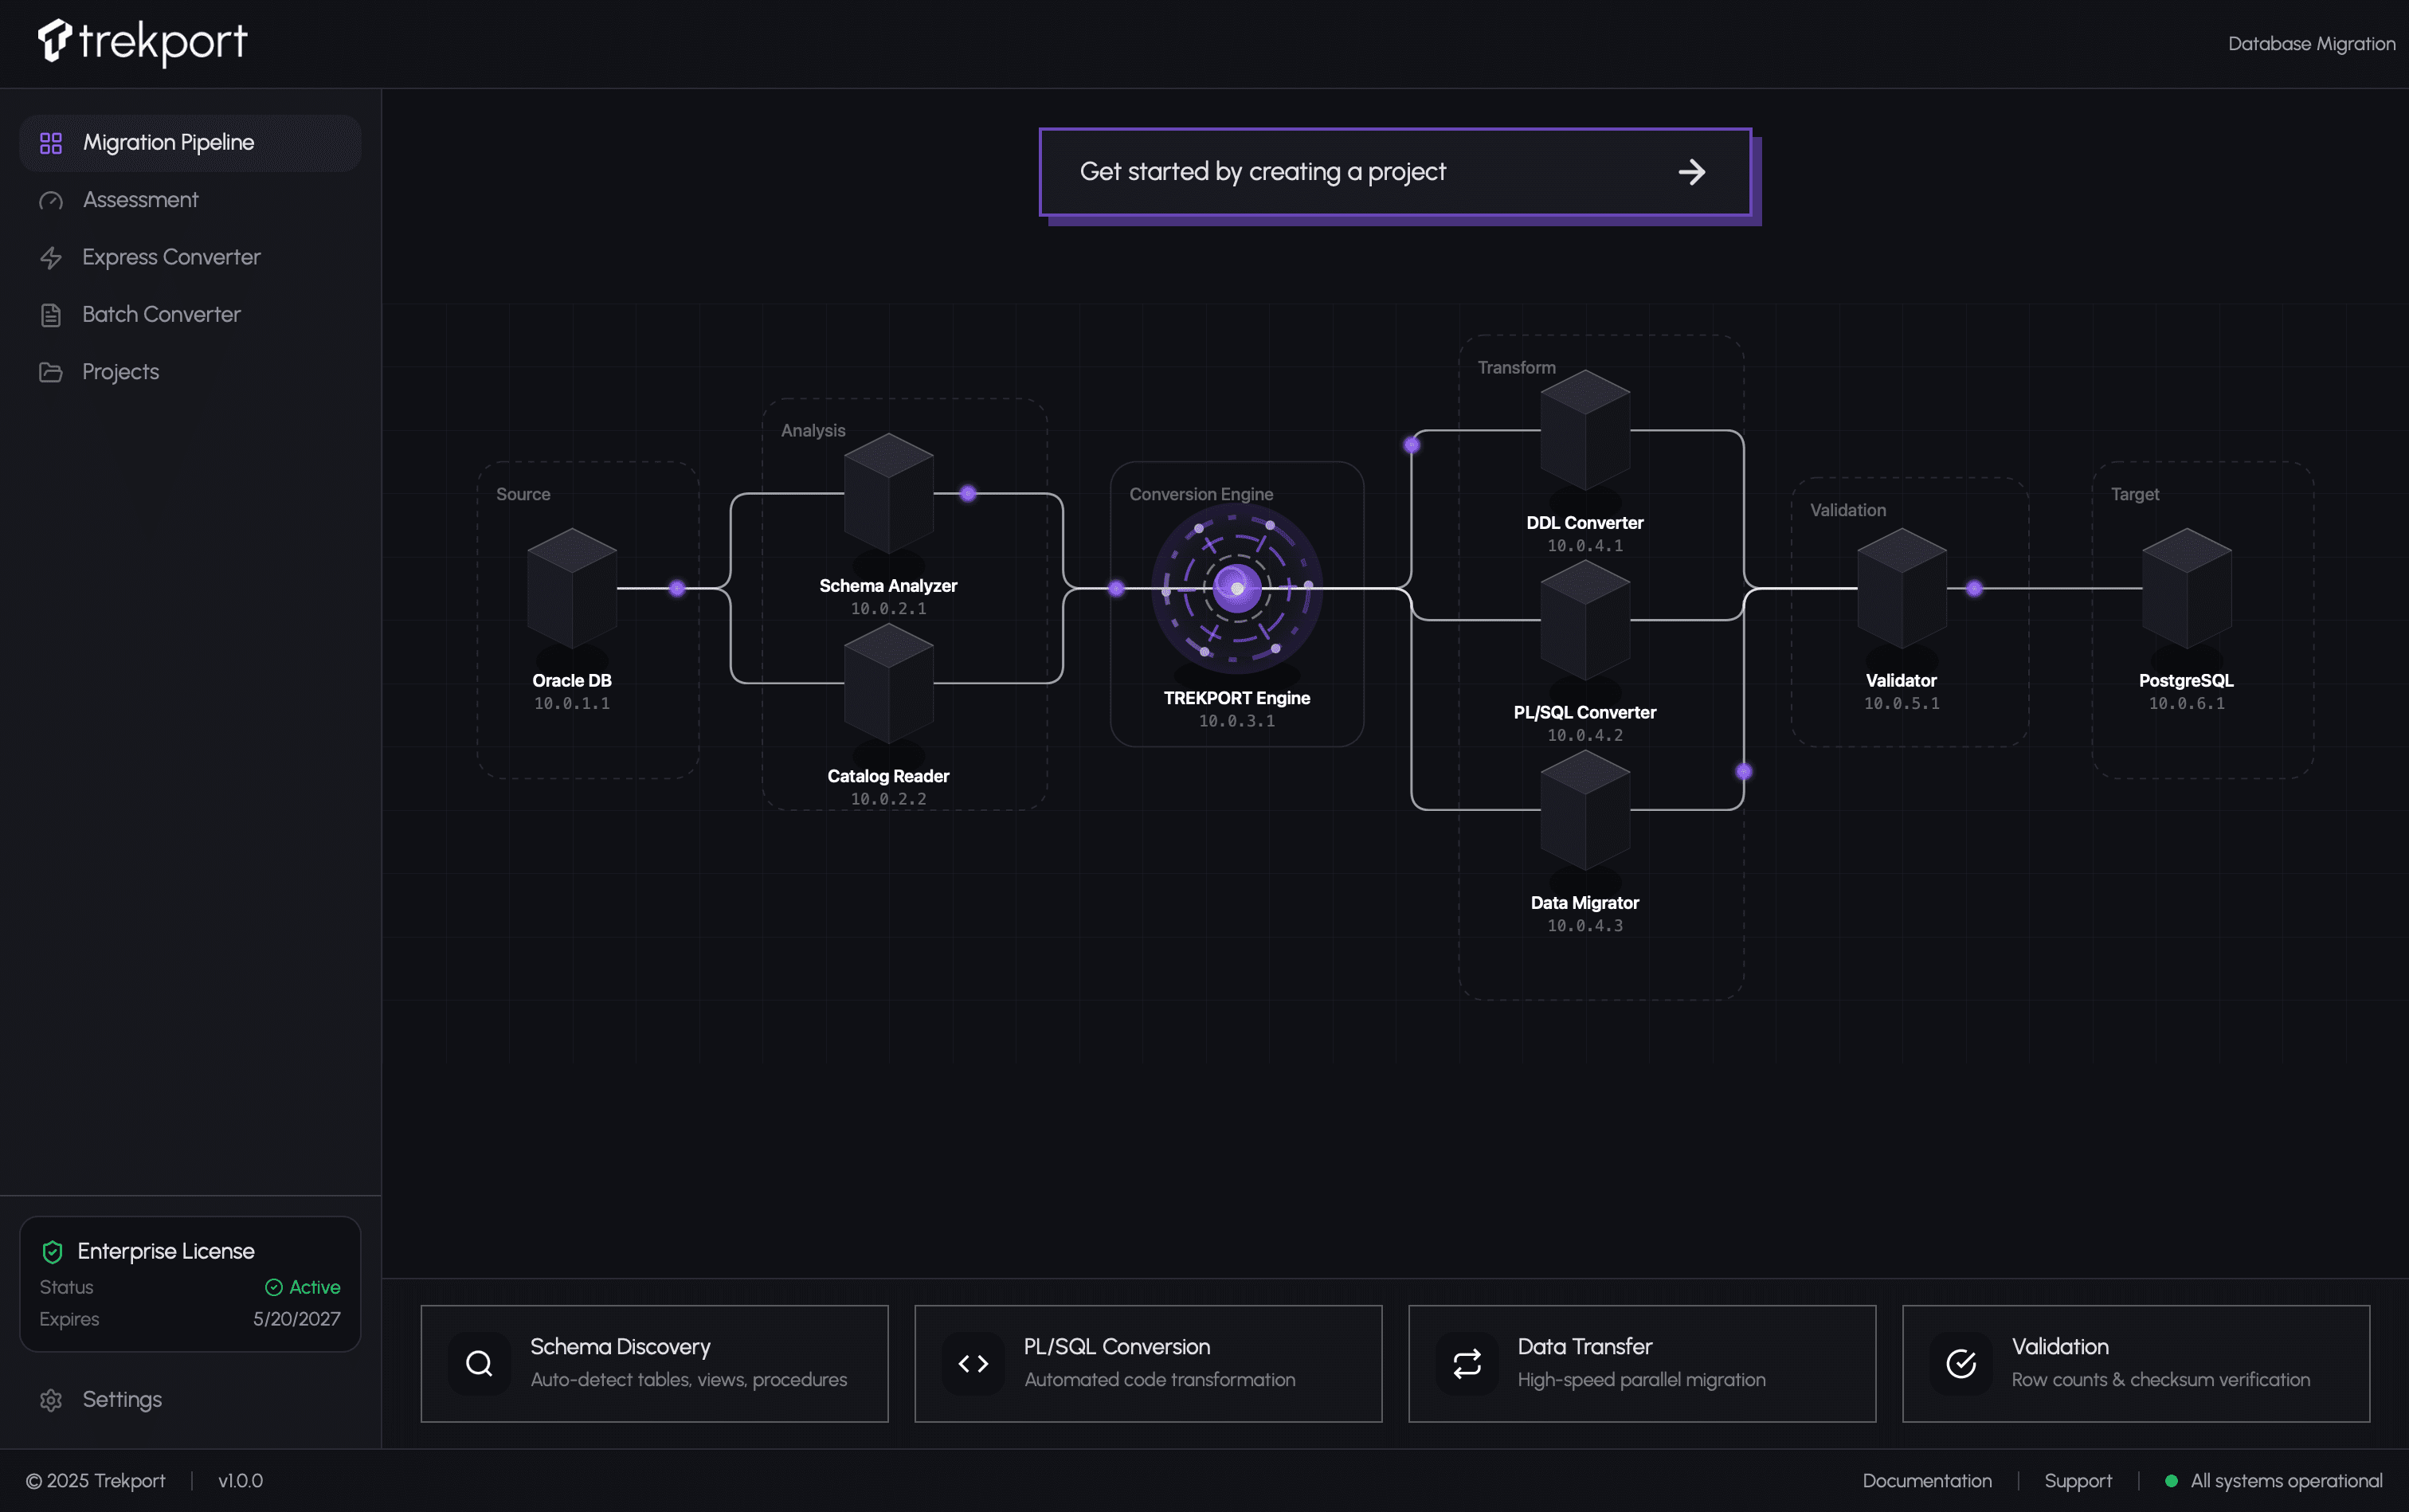Click the PL/SQL Conversion code icon
Screen dimensions: 2409x1512
[973, 1363]
